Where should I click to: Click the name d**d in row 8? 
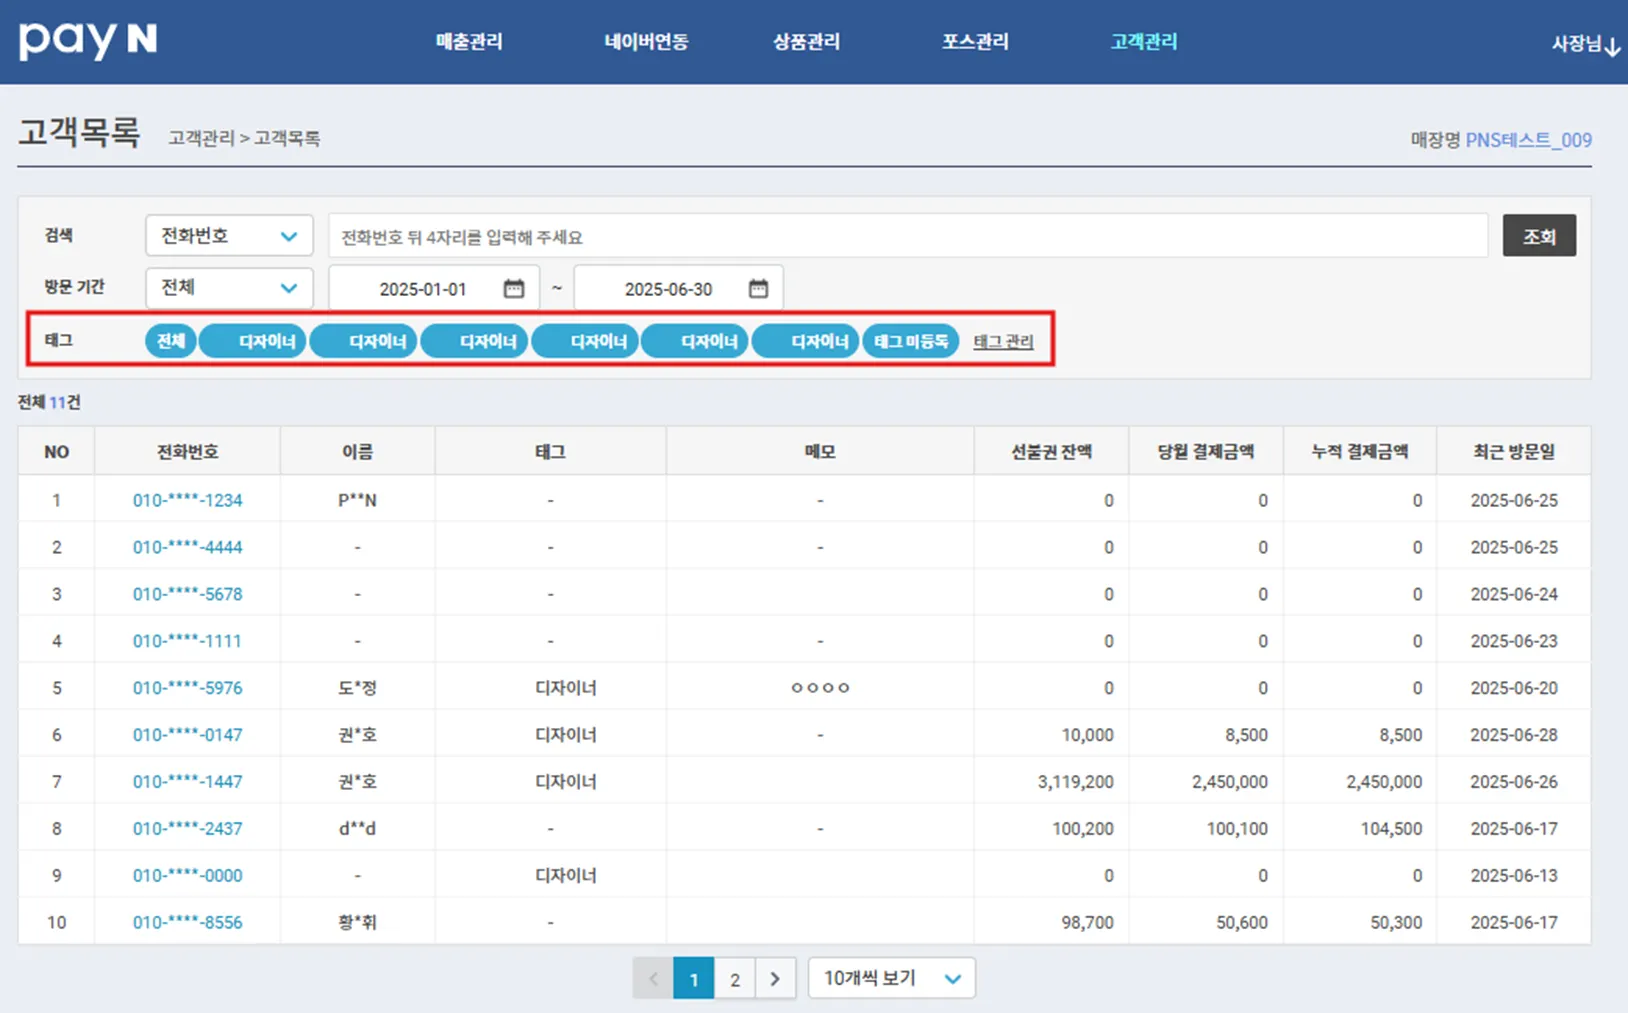pos(357,829)
